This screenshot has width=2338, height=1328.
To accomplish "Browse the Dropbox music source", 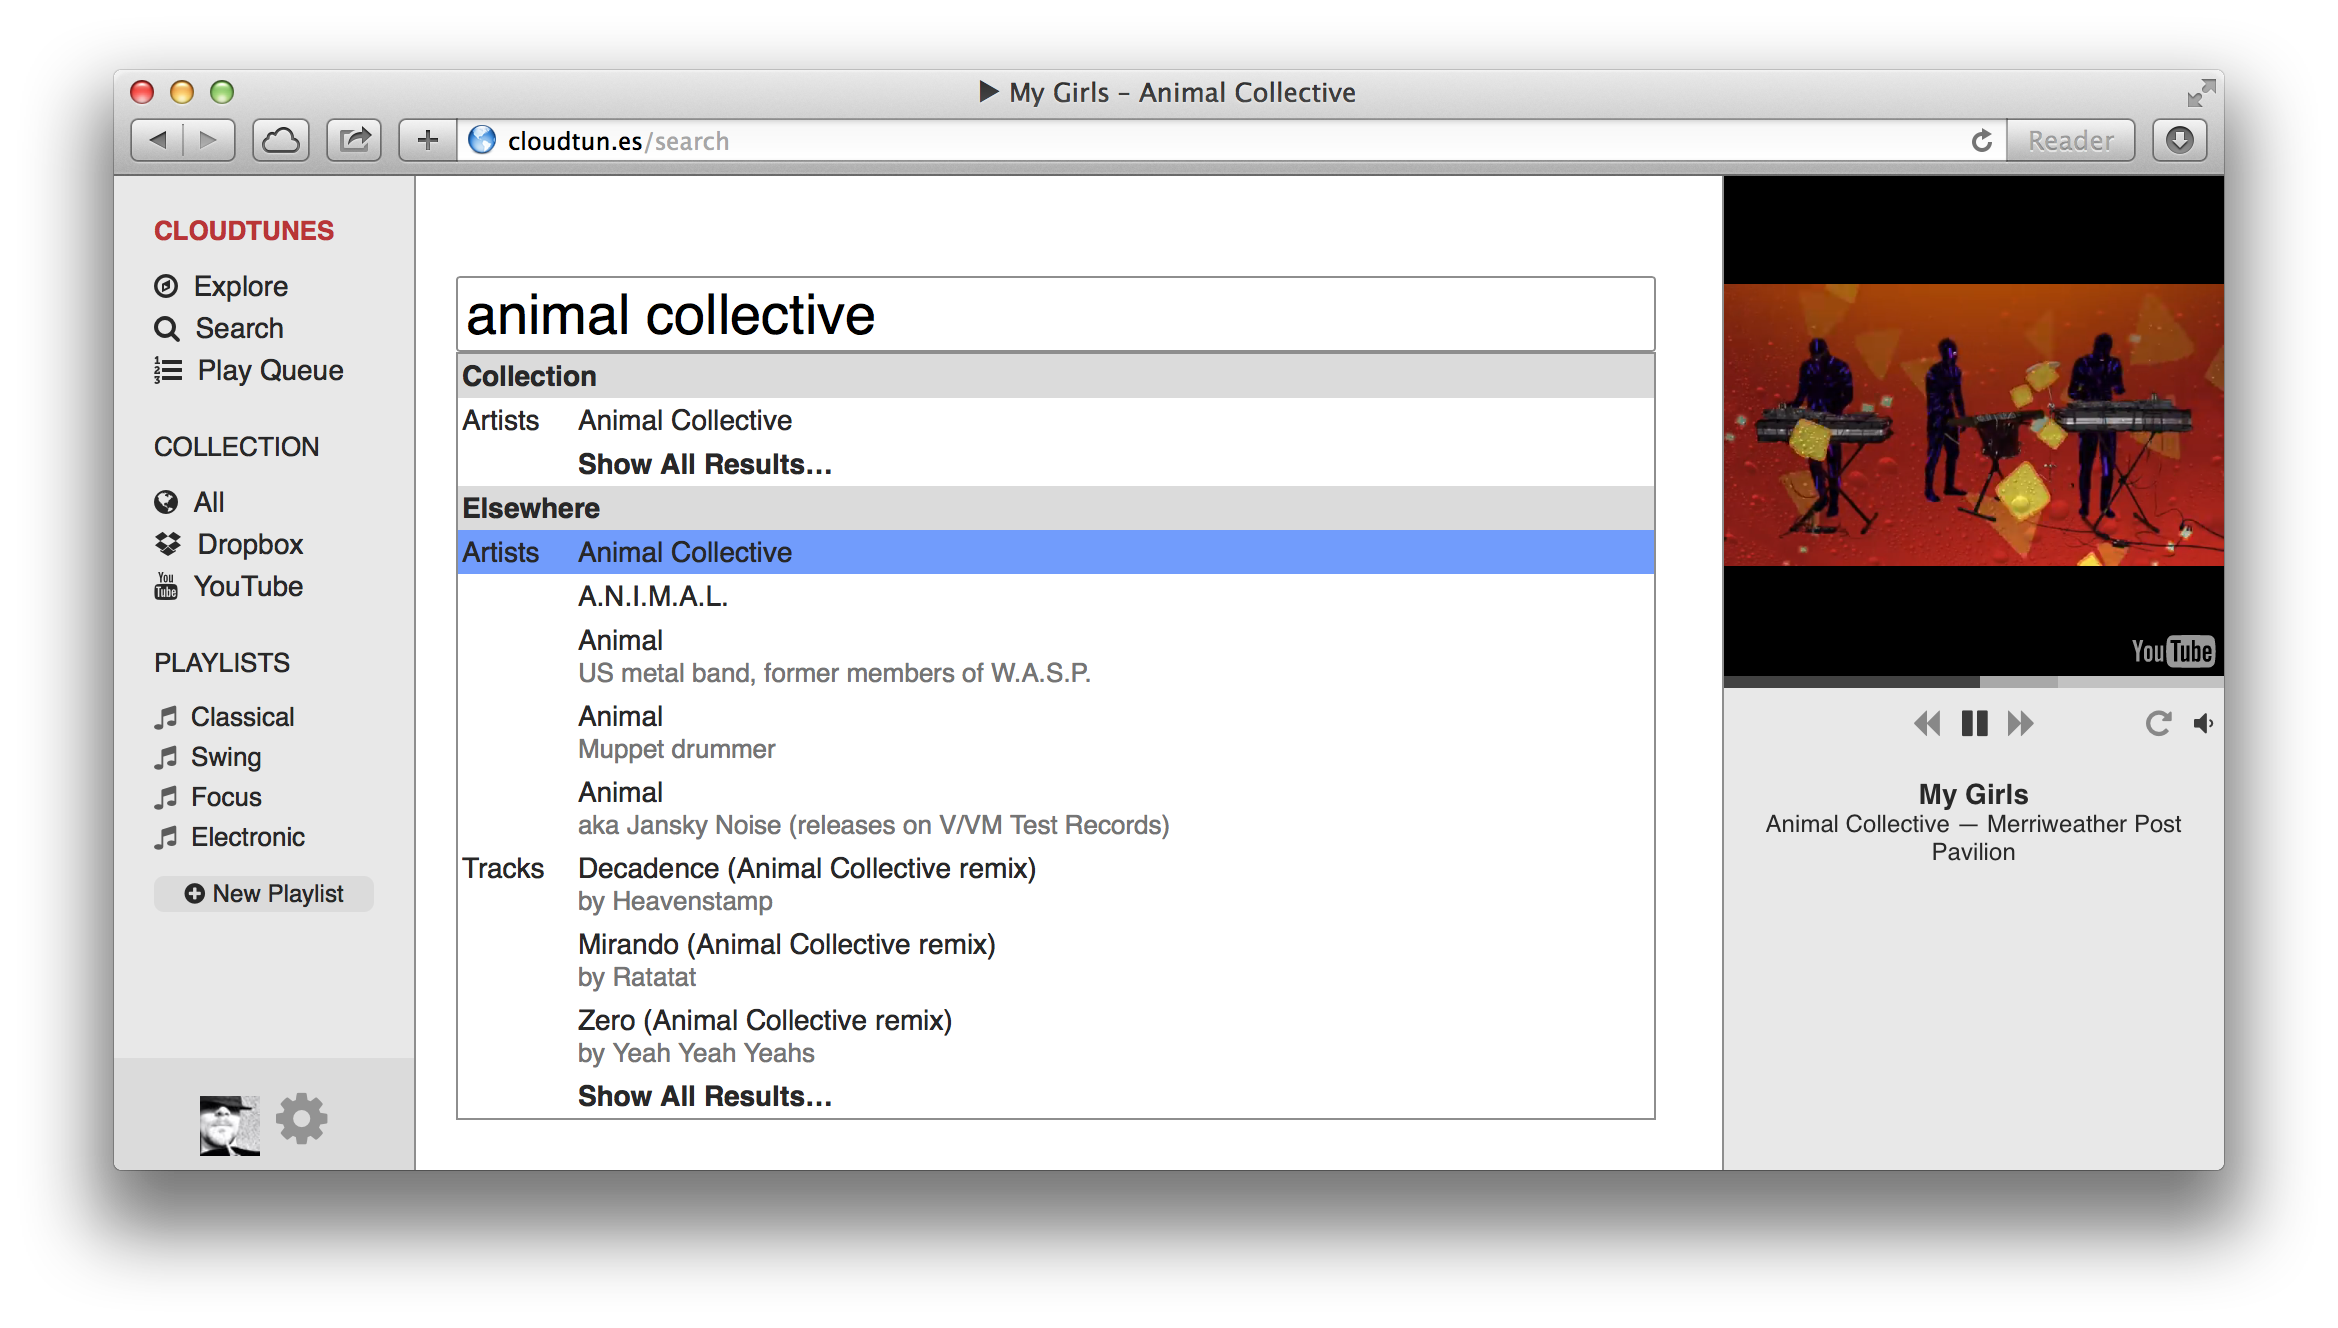I will click(x=250, y=544).
